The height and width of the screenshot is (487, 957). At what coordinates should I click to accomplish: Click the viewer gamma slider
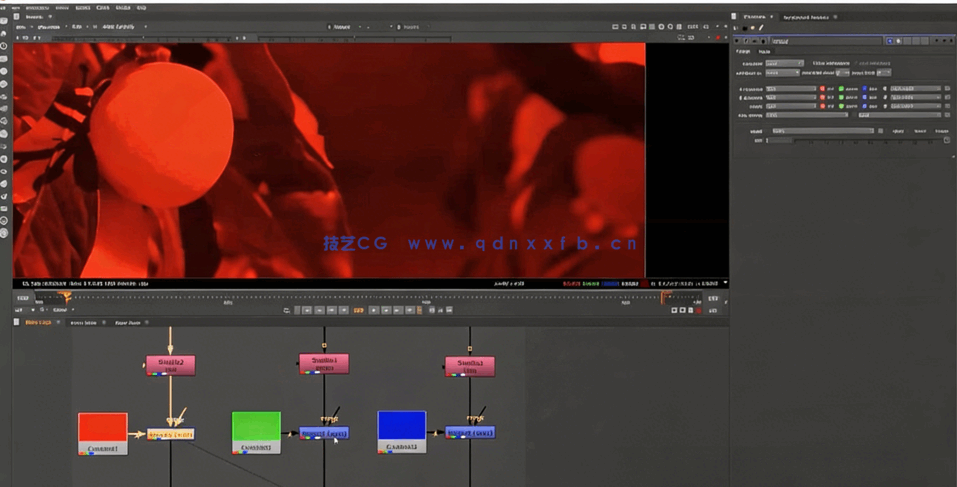coord(355,38)
